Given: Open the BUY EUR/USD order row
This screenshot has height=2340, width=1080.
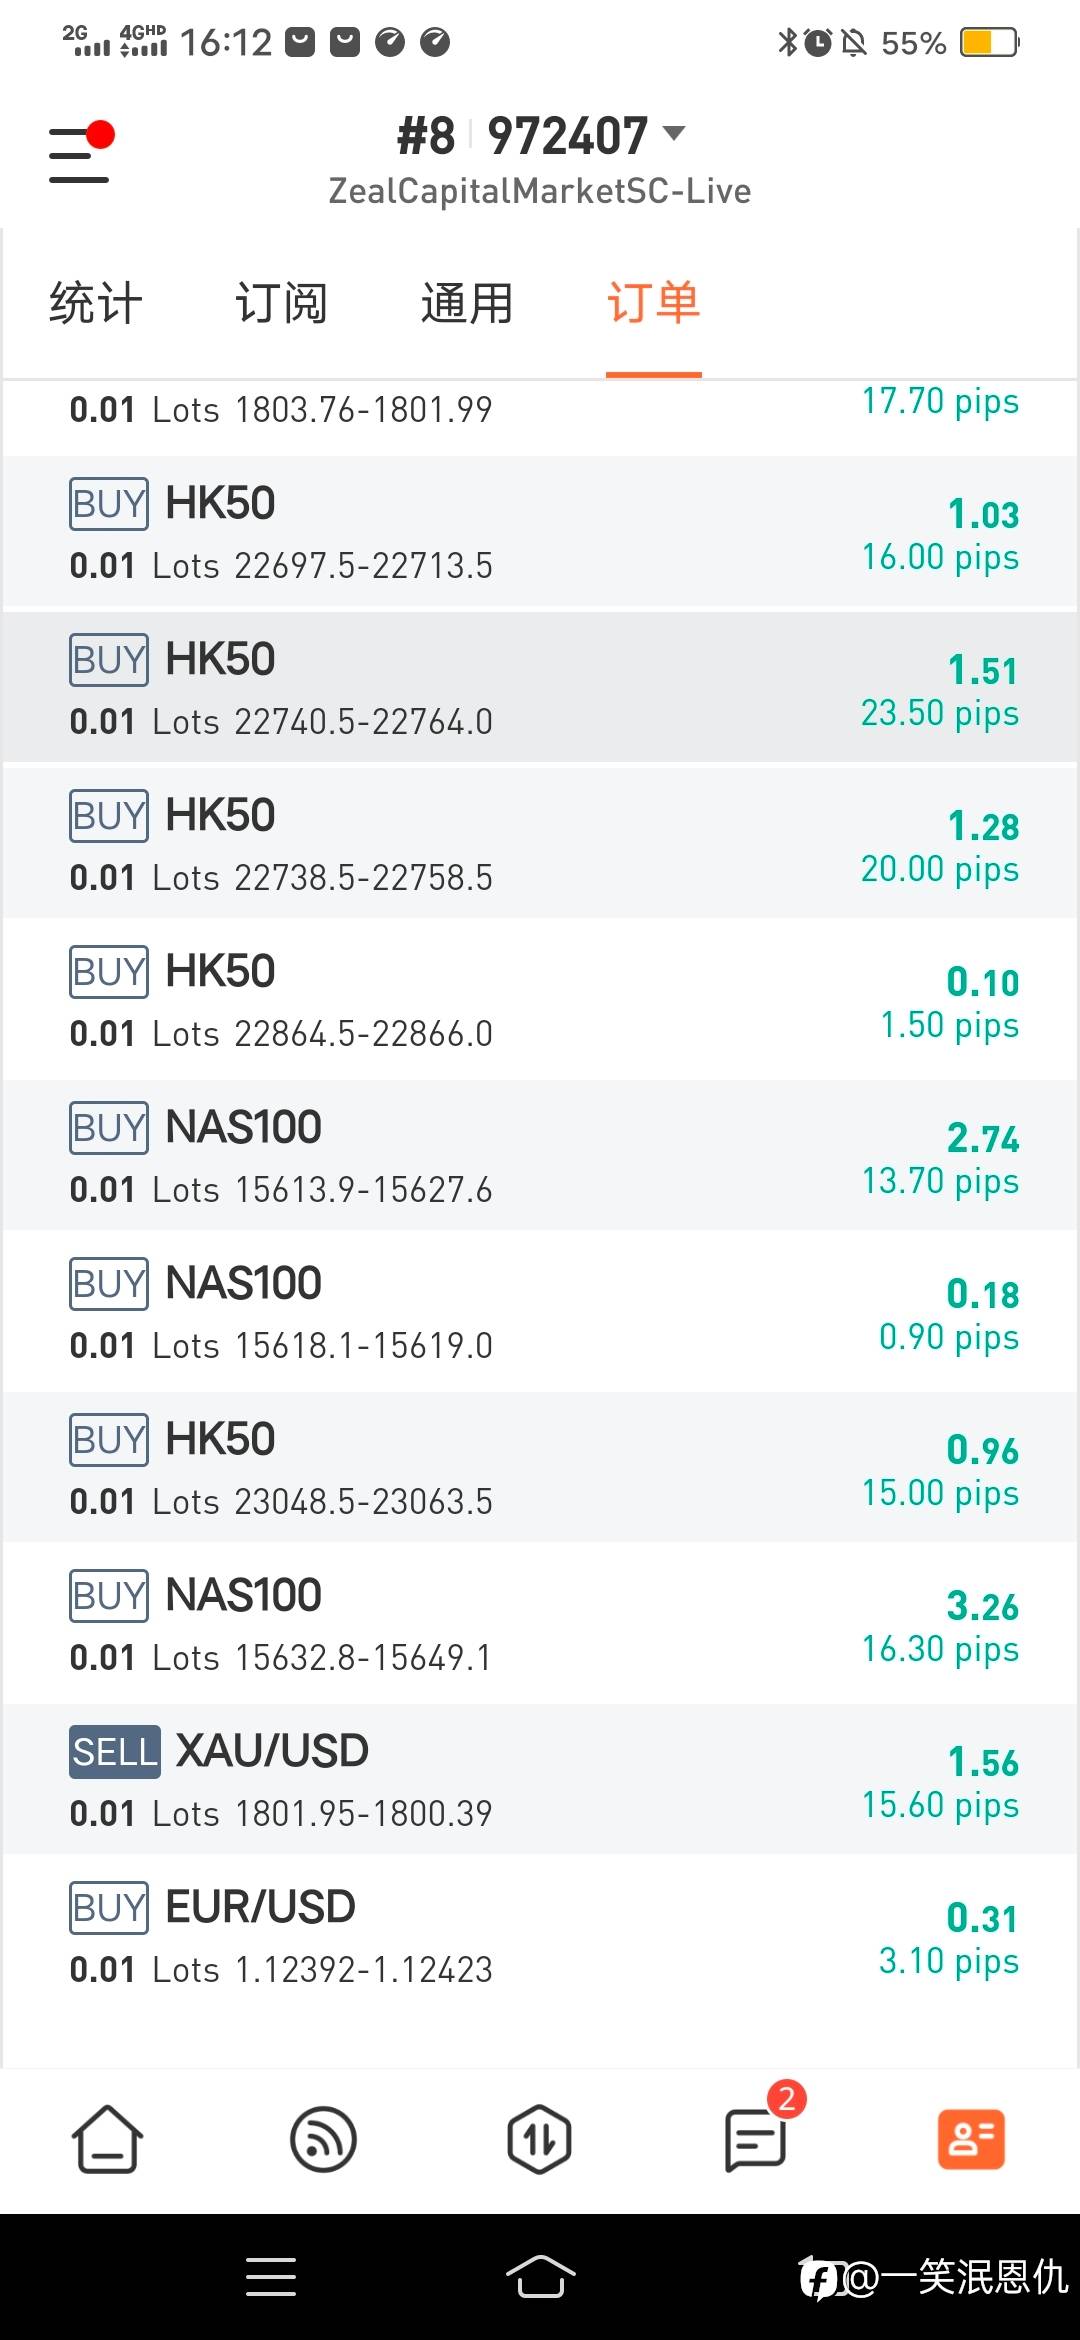Looking at the screenshot, I should coord(540,1937).
